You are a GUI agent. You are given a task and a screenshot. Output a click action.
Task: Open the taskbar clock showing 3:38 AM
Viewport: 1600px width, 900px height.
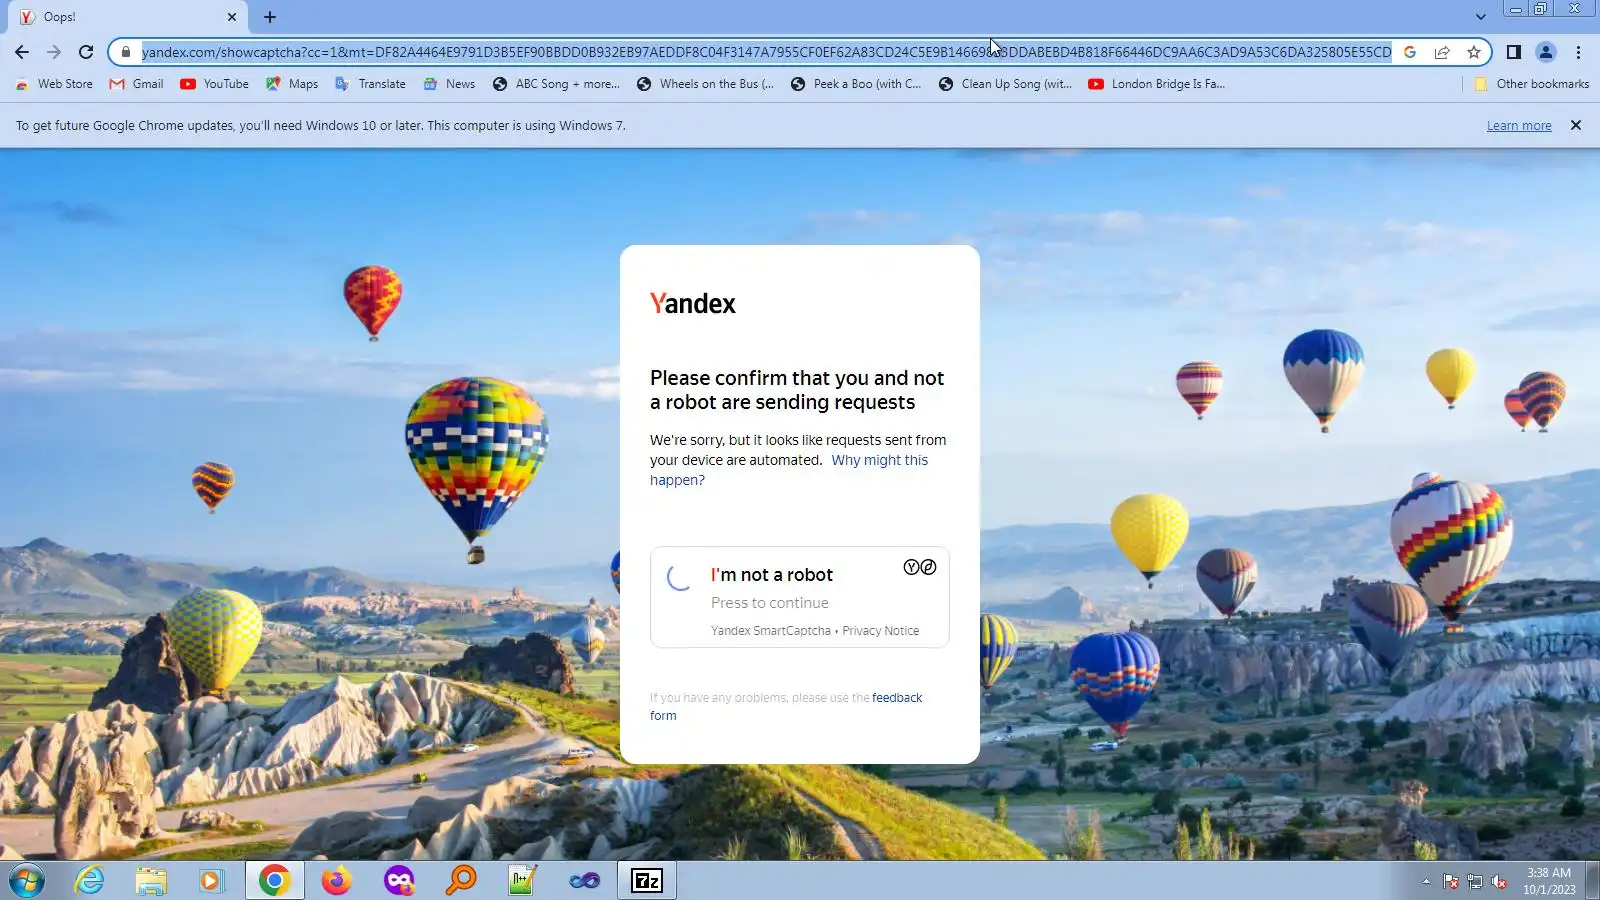[1549, 881]
